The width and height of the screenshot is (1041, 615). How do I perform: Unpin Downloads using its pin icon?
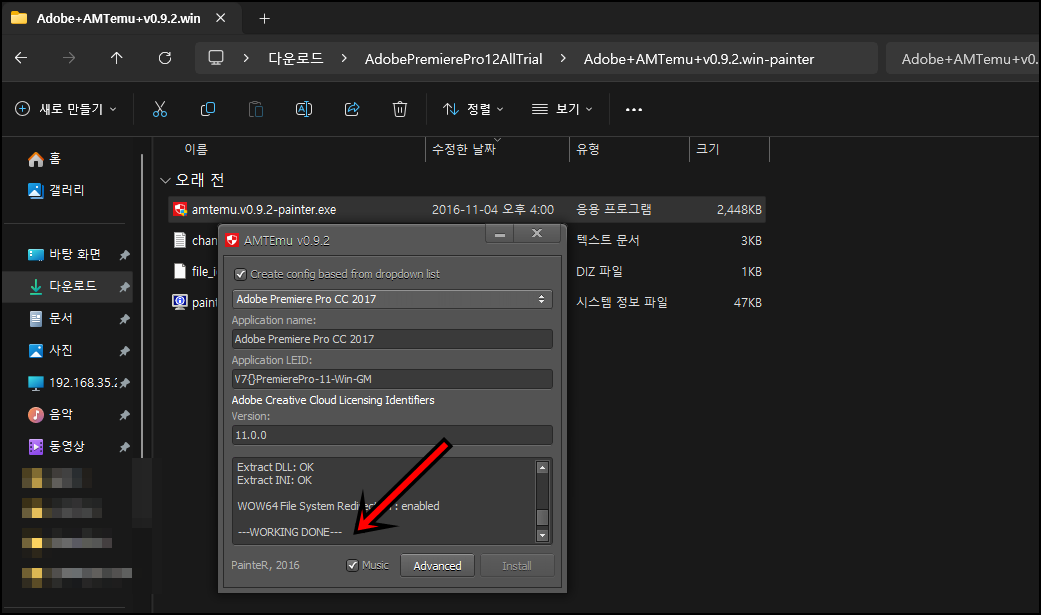tap(124, 287)
